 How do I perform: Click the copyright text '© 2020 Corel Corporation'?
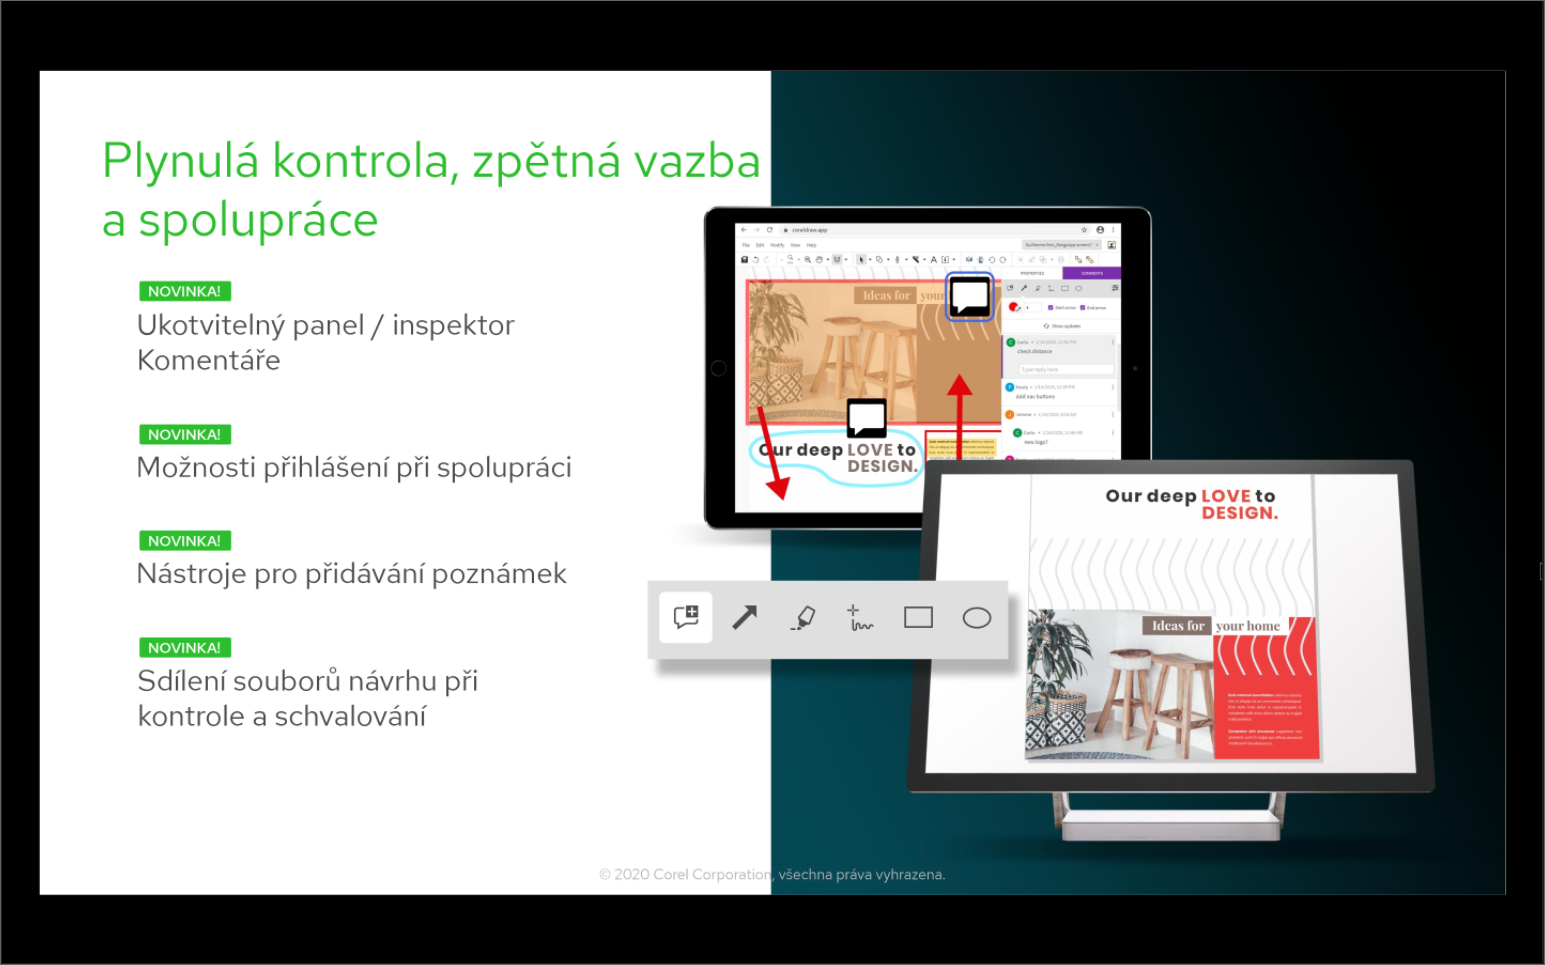point(685,874)
